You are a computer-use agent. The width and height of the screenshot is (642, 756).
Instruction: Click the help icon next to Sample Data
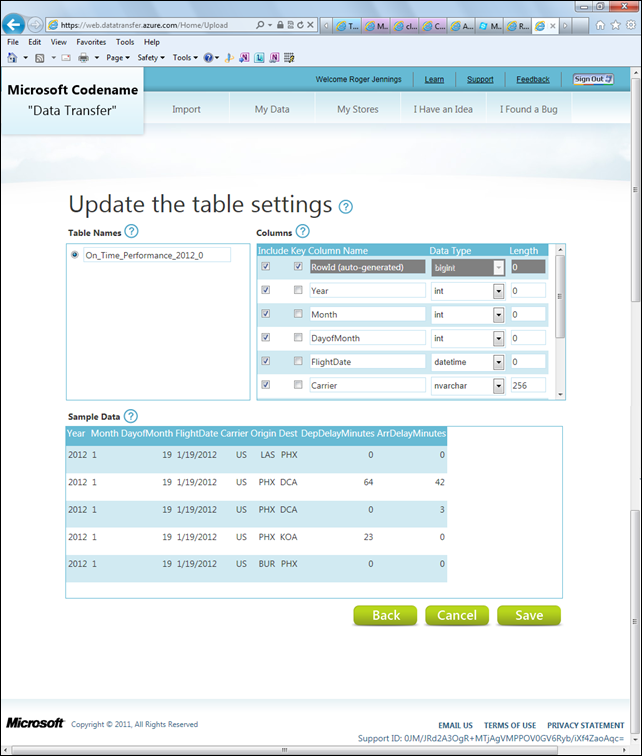pos(131,416)
